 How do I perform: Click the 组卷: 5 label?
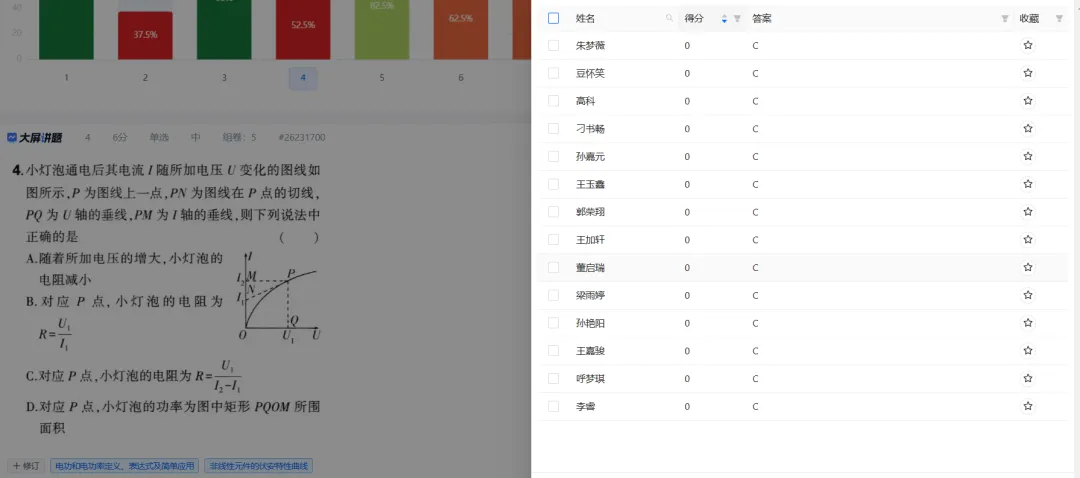tap(239, 138)
